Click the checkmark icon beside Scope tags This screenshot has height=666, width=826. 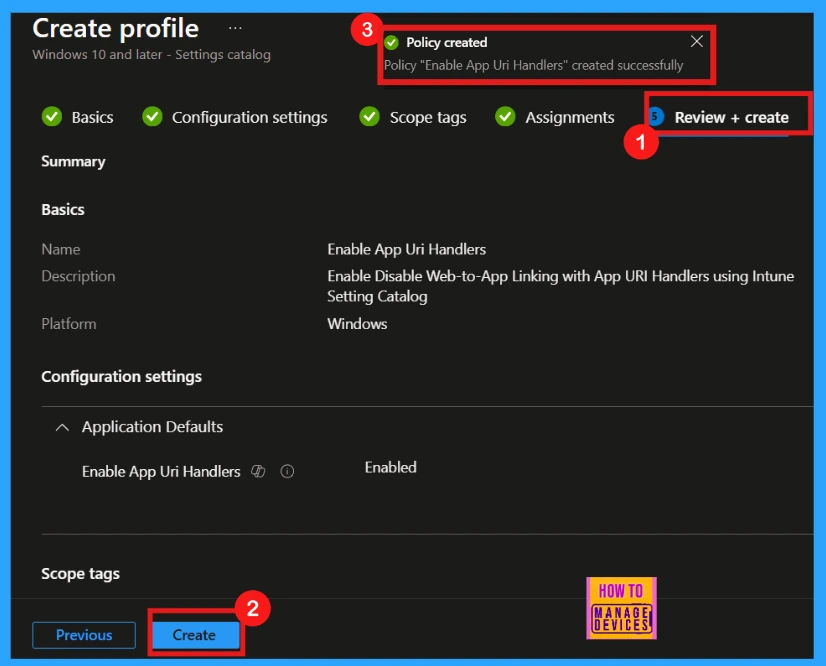(x=369, y=116)
